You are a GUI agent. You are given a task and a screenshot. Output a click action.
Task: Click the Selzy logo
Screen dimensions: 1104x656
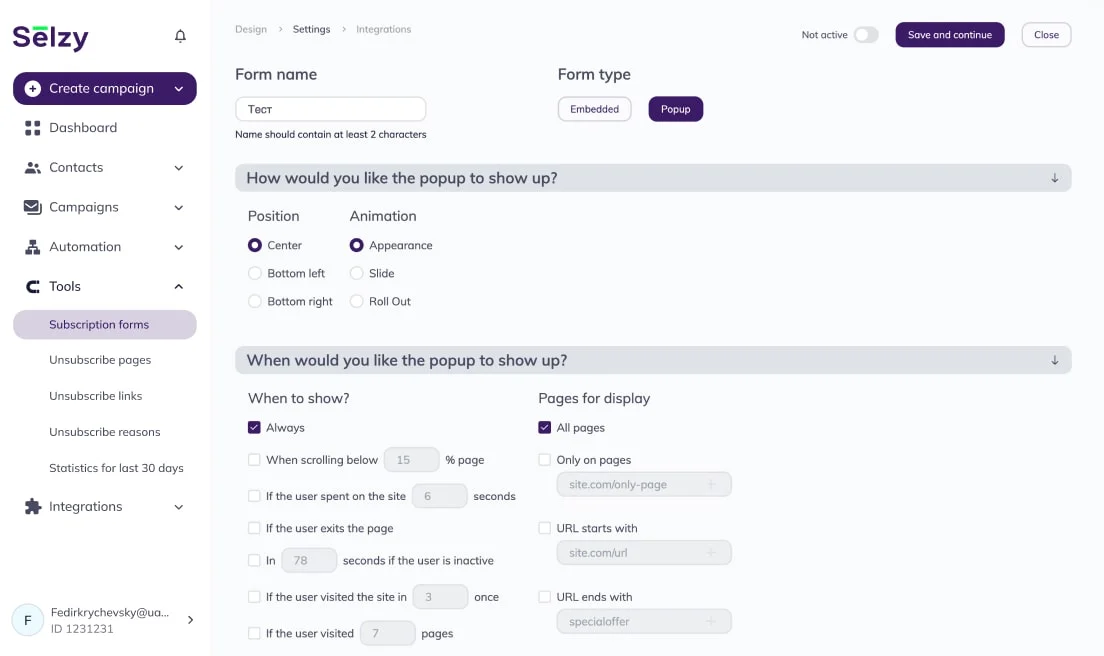(51, 37)
